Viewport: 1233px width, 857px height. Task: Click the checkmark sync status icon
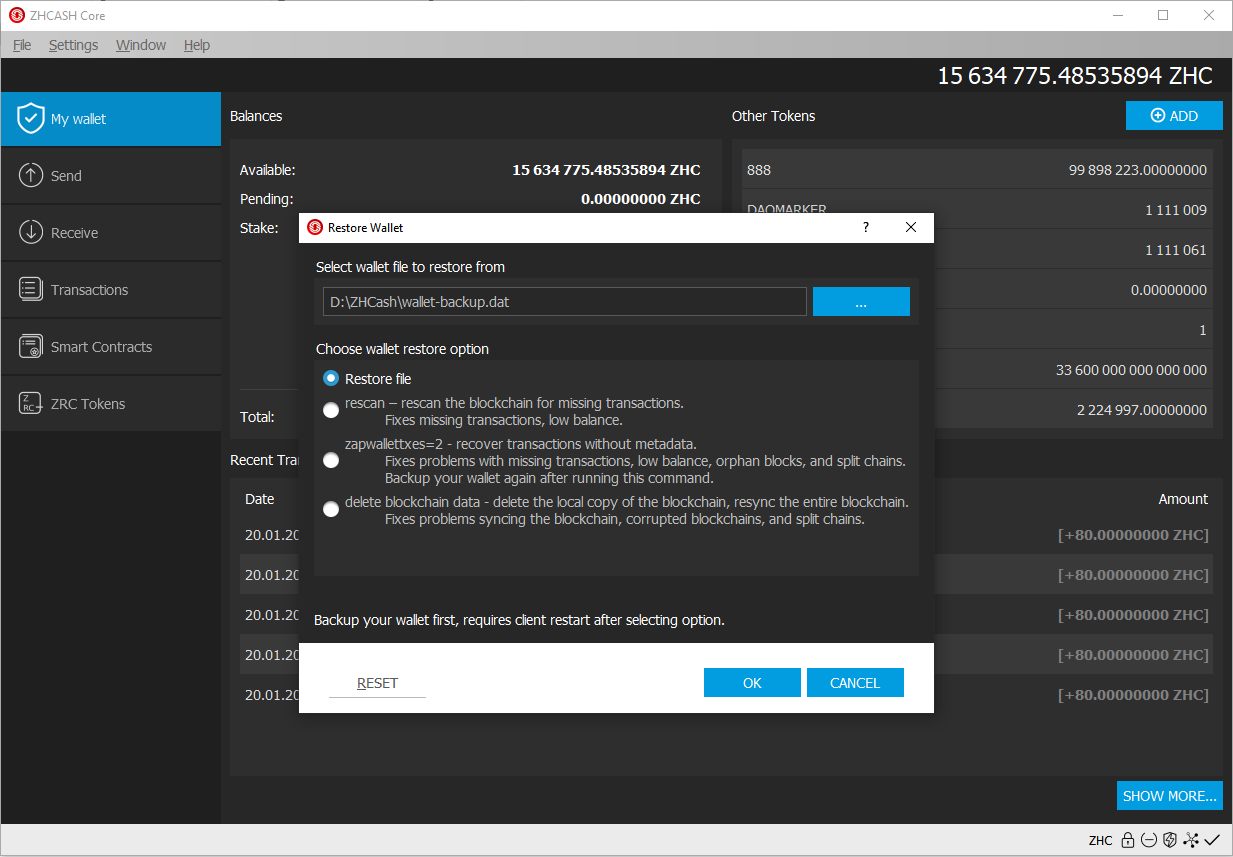(x=1212, y=840)
